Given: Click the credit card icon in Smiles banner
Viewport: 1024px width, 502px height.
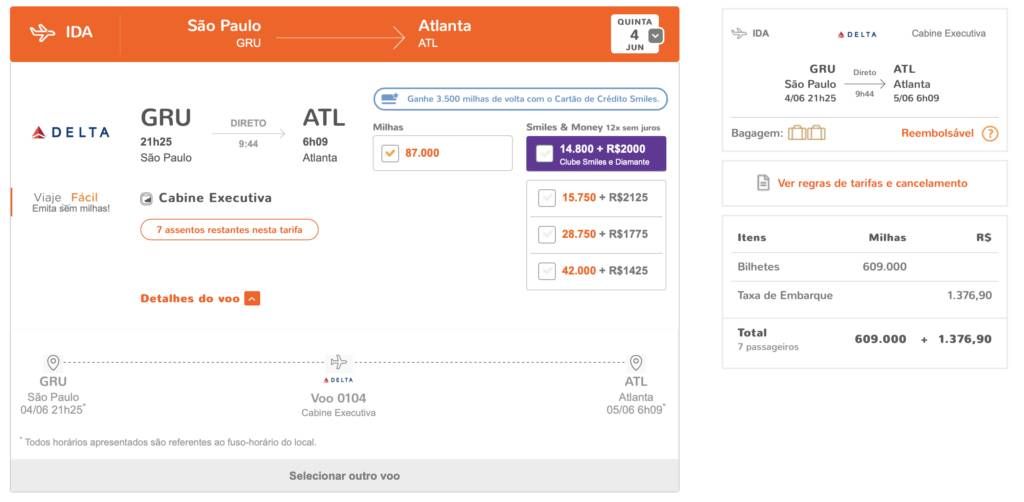Looking at the screenshot, I should pos(390,99).
